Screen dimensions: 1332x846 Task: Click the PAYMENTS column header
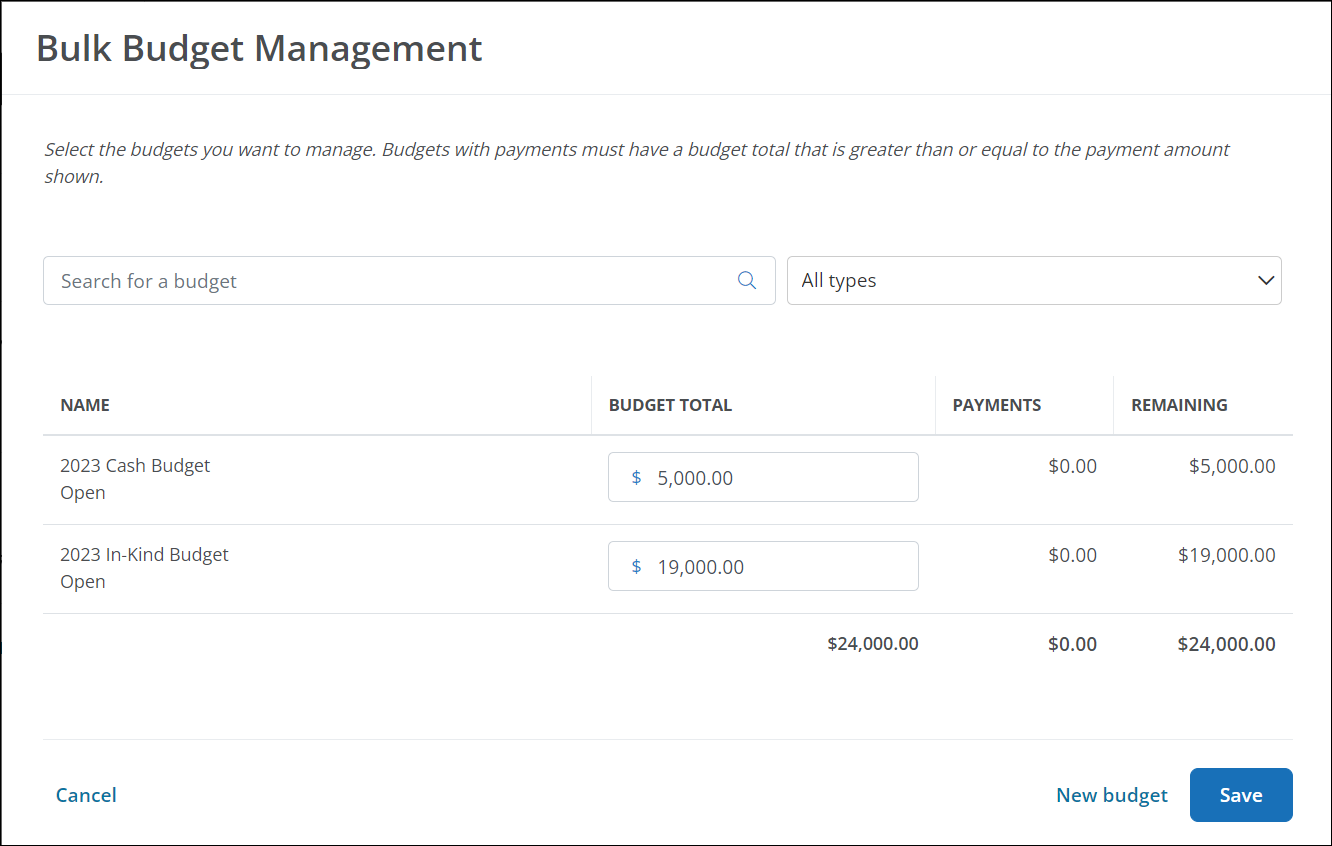pyautogui.click(x=997, y=405)
